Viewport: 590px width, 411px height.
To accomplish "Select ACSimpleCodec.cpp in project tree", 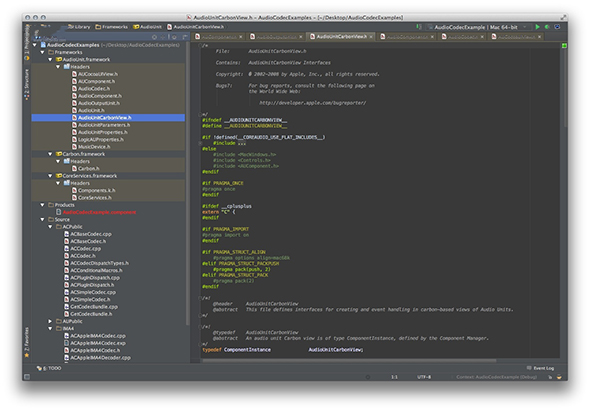I will [x=93, y=292].
